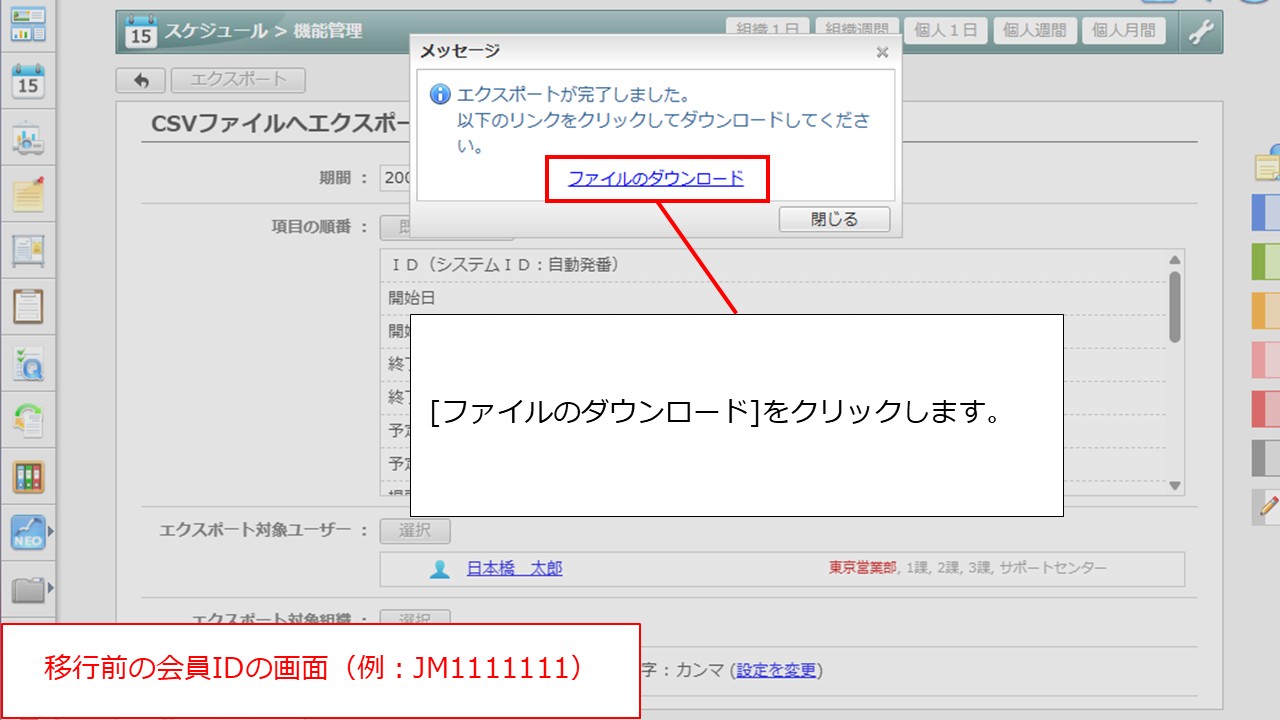Switch to 組織週間 view
This screenshot has height=720, width=1280.
click(858, 28)
